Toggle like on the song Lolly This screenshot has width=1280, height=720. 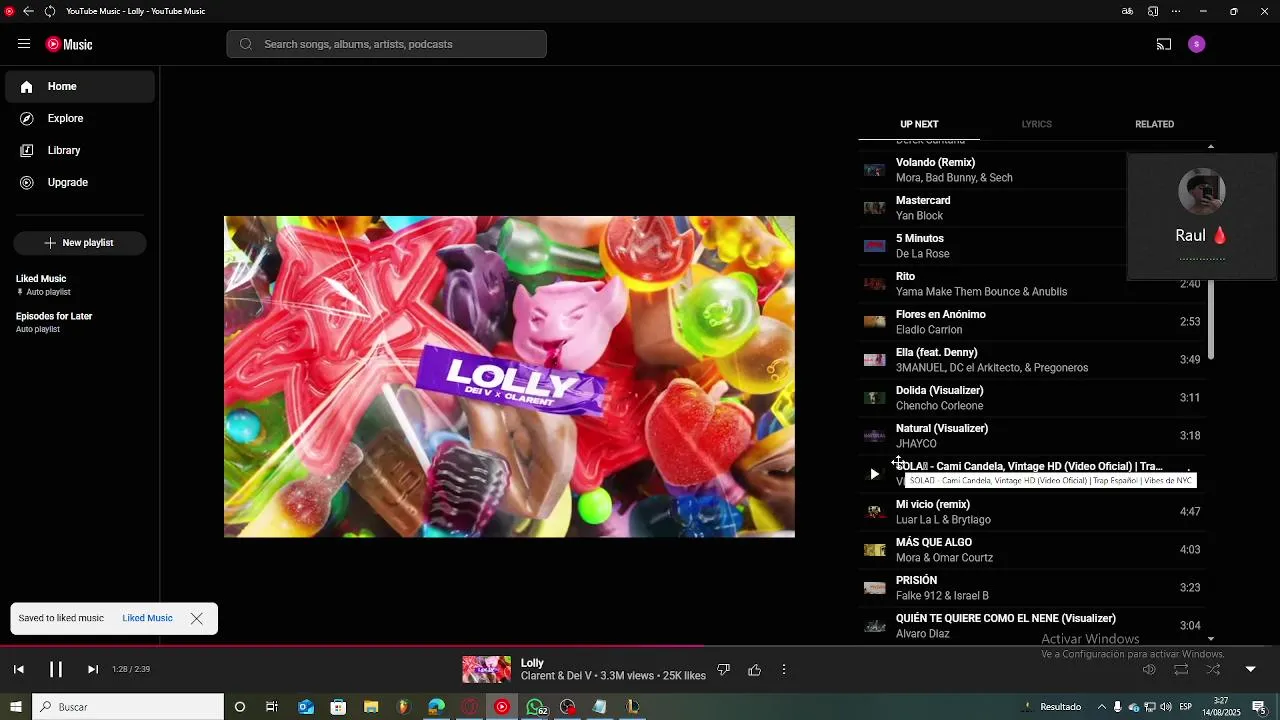(754, 669)
